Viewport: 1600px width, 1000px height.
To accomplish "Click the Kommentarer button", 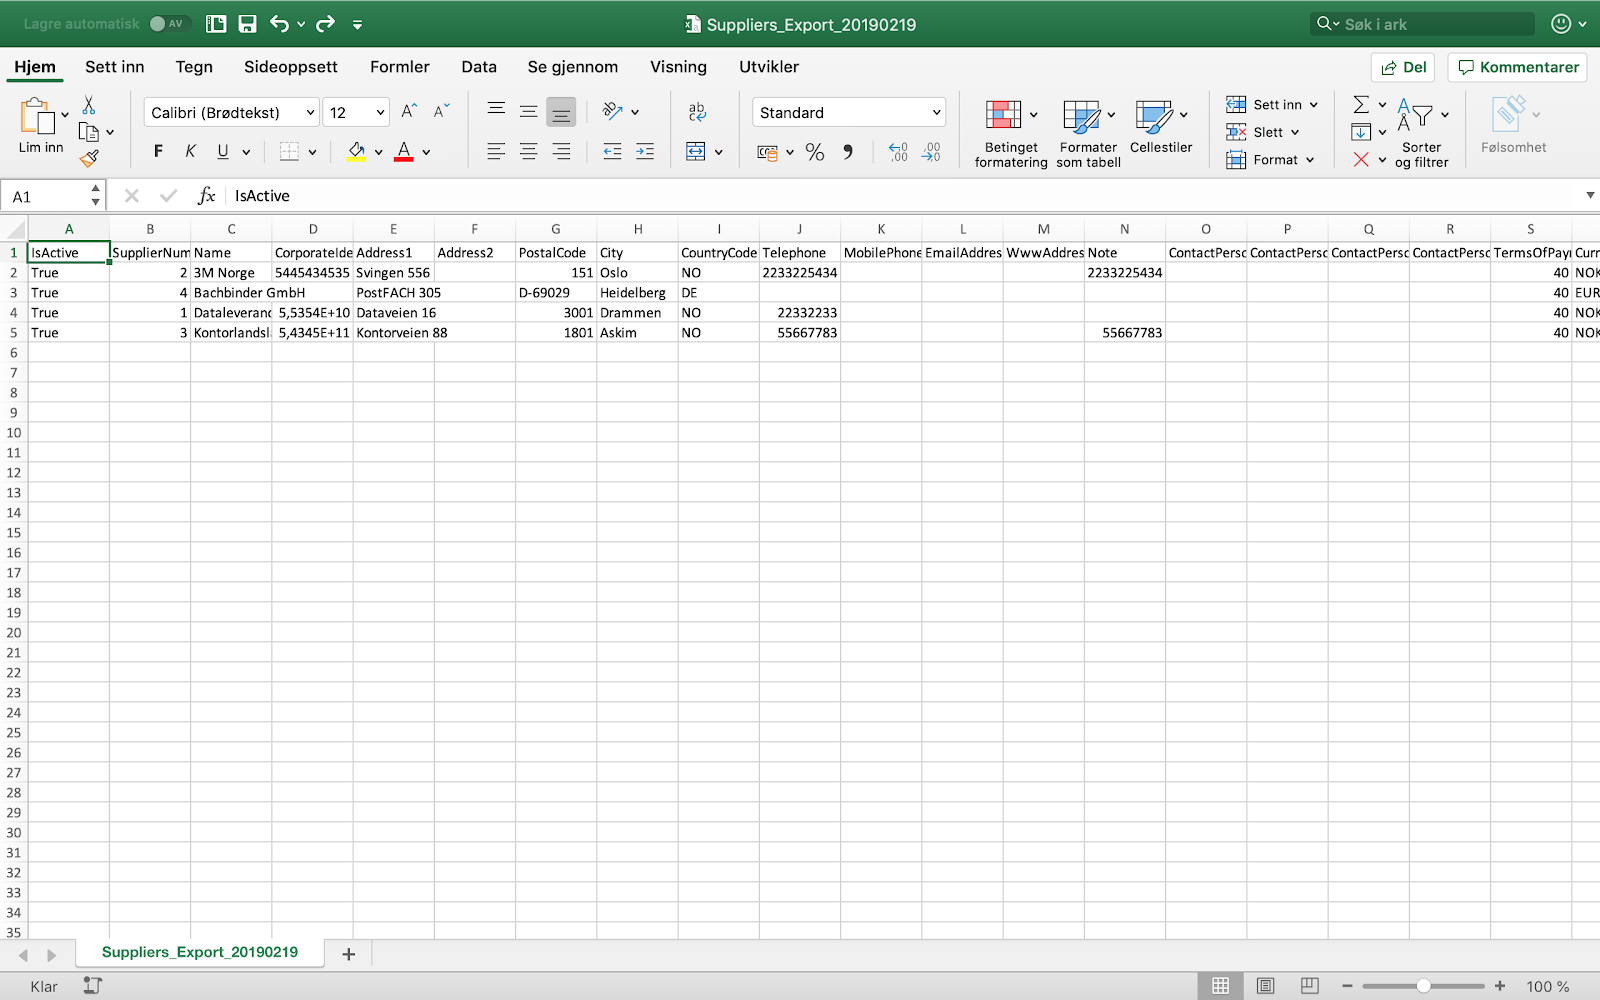I will (x=1517, y=67).
